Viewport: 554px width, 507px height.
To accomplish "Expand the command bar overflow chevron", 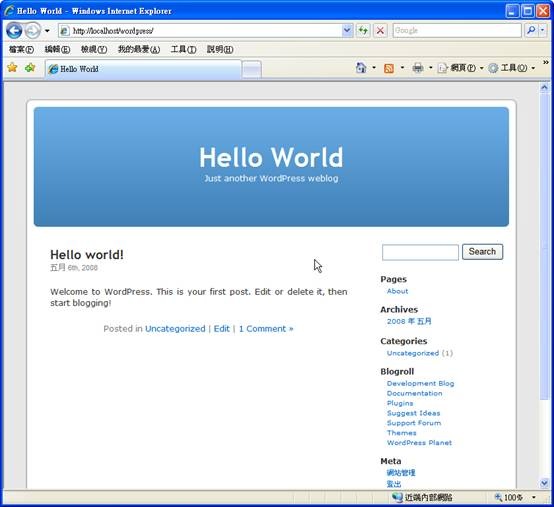I will tap(546, 62).
